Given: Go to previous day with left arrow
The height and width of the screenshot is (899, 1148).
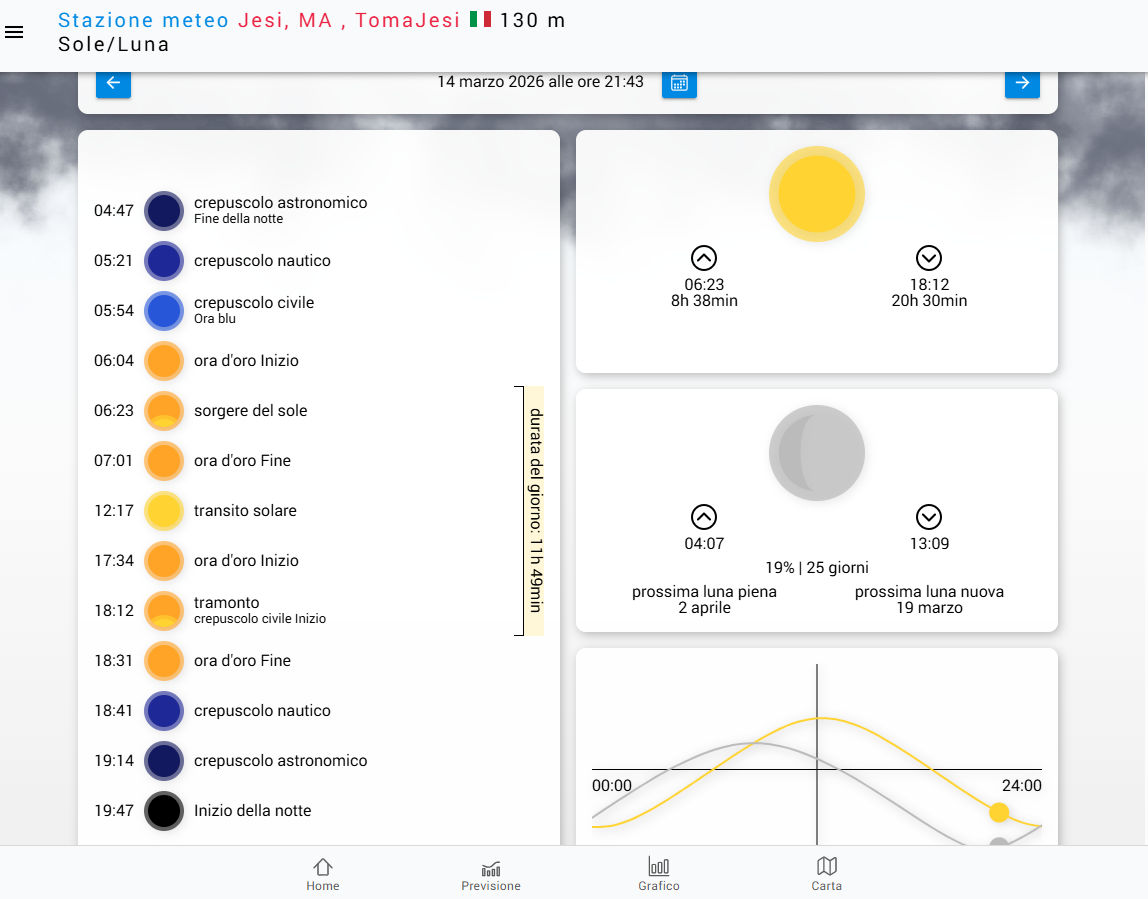Looking at the screenshot, I should click(x=113, y=83).
